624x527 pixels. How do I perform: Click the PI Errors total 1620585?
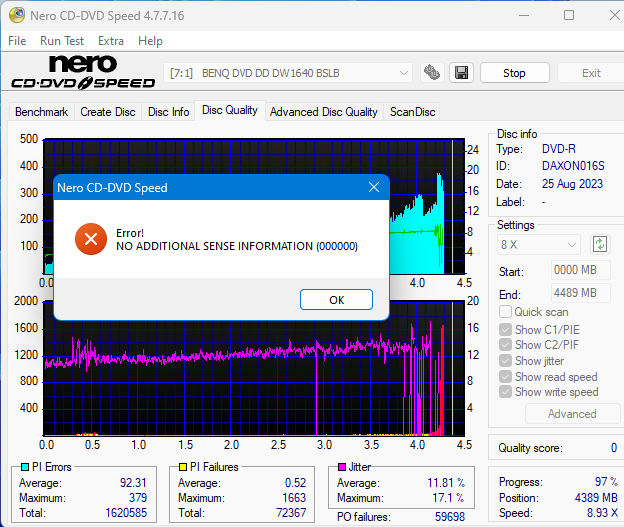coord(126,513)
